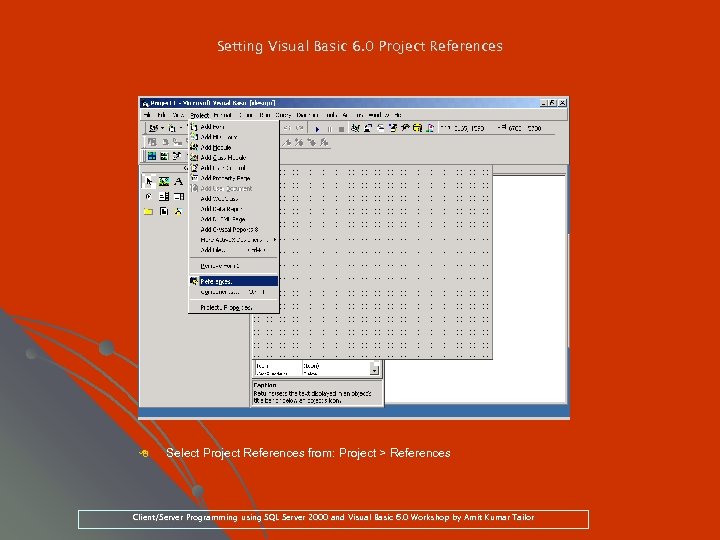720x540 pixels.
Task: Open the Tools menu
Action: [331, 115]
